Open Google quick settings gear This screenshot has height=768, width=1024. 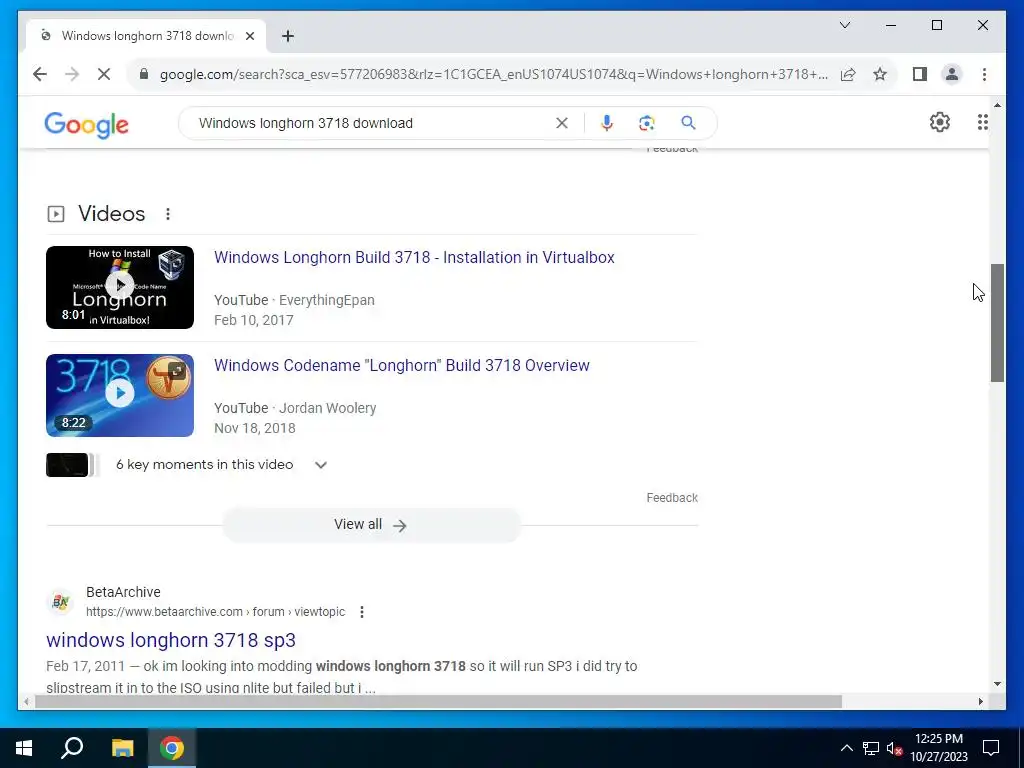[939, 122]
